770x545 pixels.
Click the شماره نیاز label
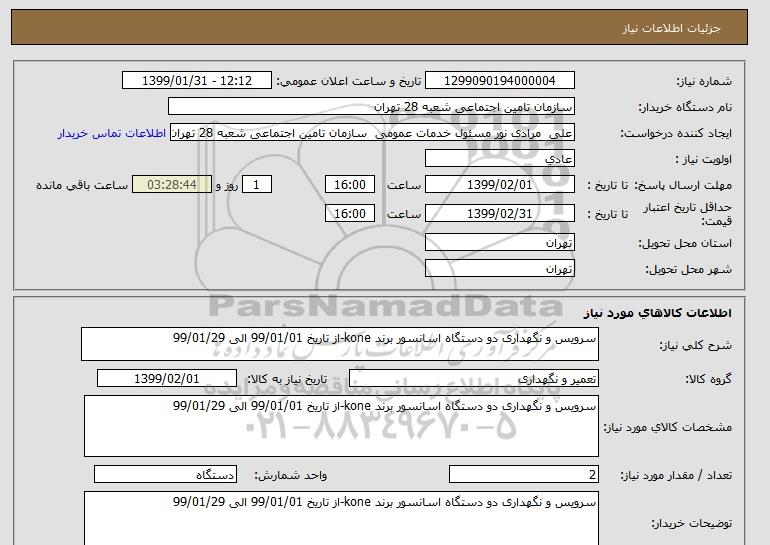(x=704, y=82)
